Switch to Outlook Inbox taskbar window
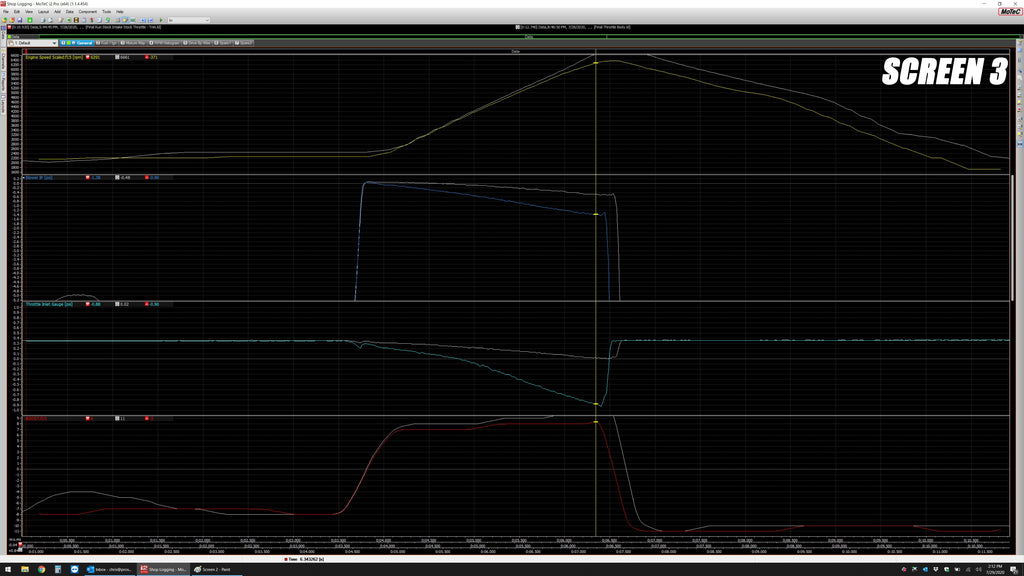Screen dimensions: 1024x576 (110, 569)
